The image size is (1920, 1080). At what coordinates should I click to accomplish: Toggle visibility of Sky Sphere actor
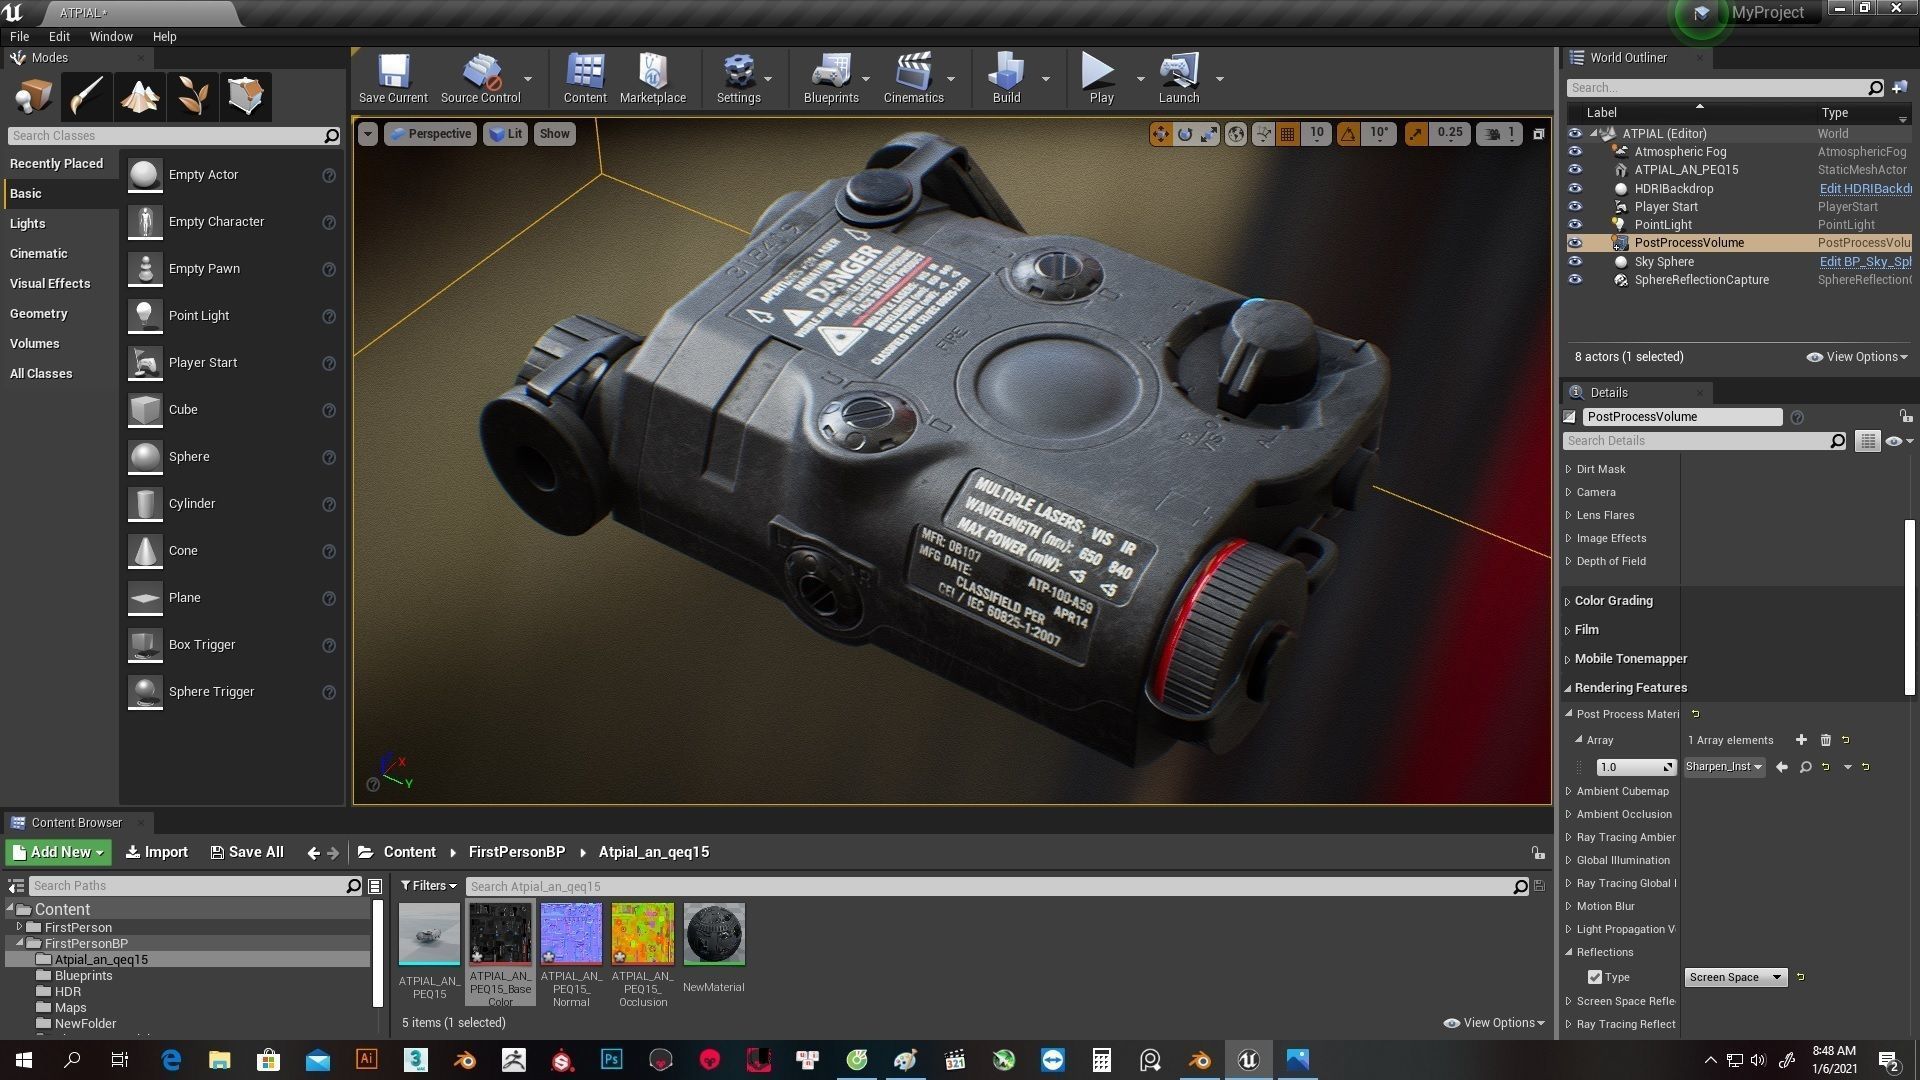(x=1575, y=262)
